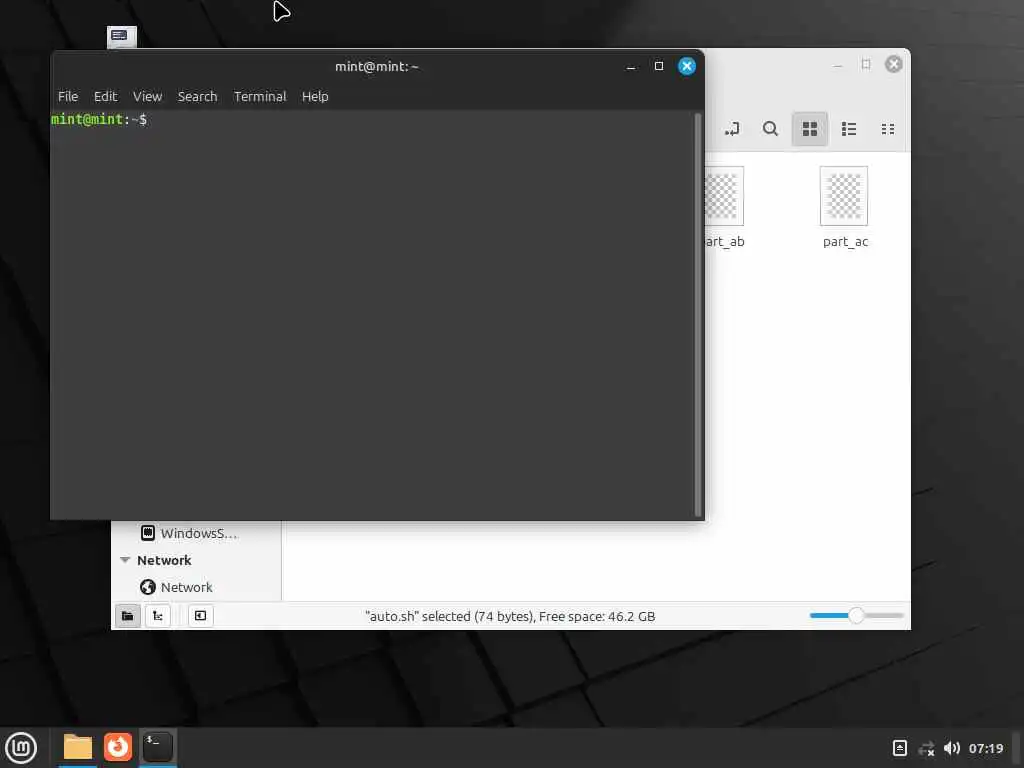Viewport: 1024px width, 768px height.
Task: Click the desktop icon above the terminal
Action: pos(121,37)
